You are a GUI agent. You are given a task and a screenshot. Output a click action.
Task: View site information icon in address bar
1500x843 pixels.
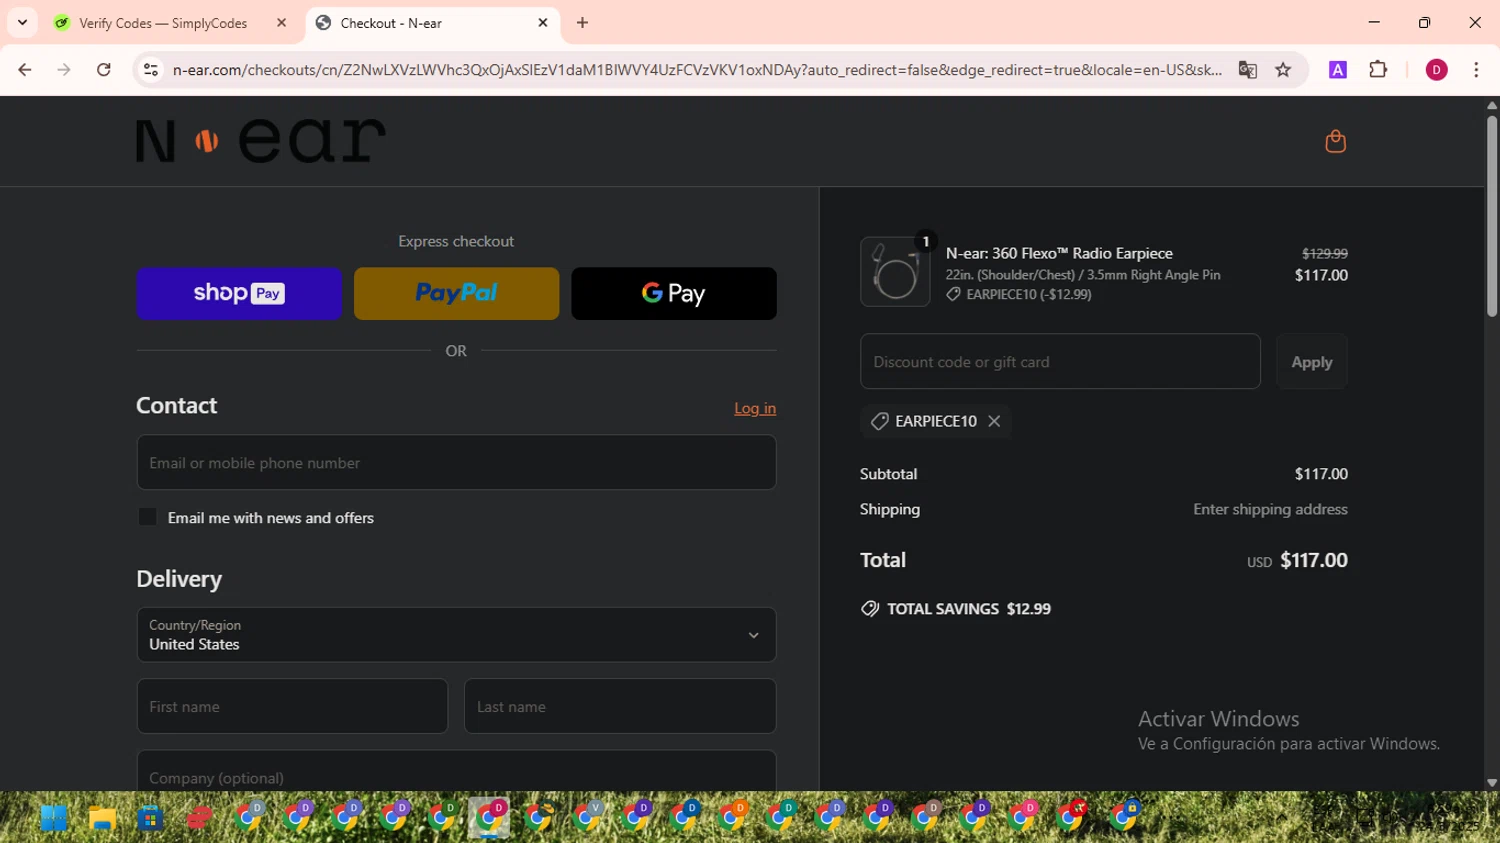151,70
